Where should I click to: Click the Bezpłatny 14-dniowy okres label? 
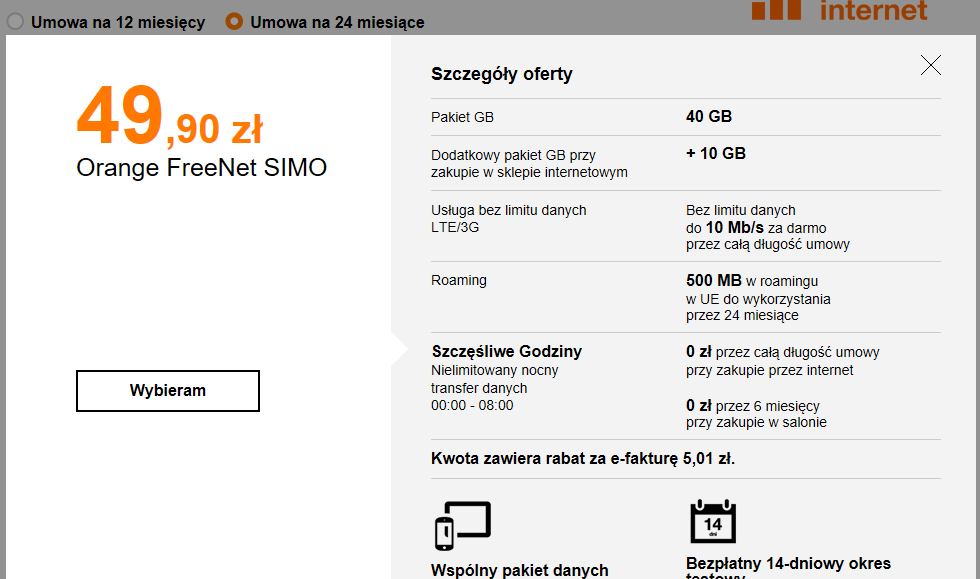(788, 564)
